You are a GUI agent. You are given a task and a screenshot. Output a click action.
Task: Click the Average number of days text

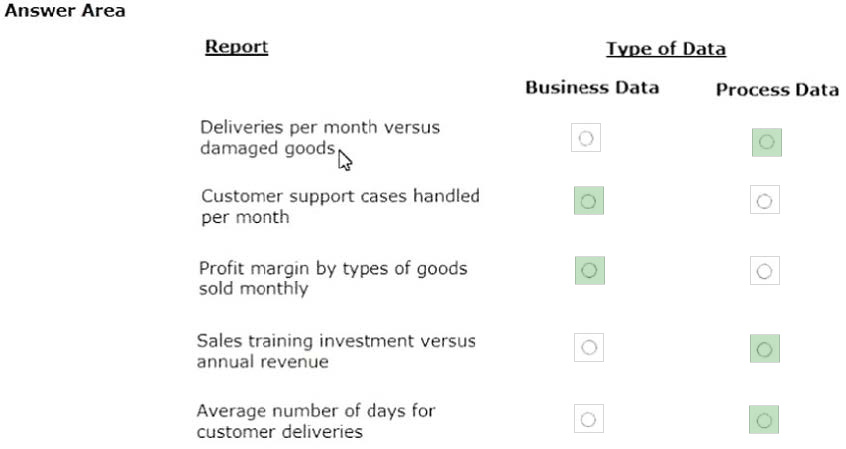click(316, 421)
